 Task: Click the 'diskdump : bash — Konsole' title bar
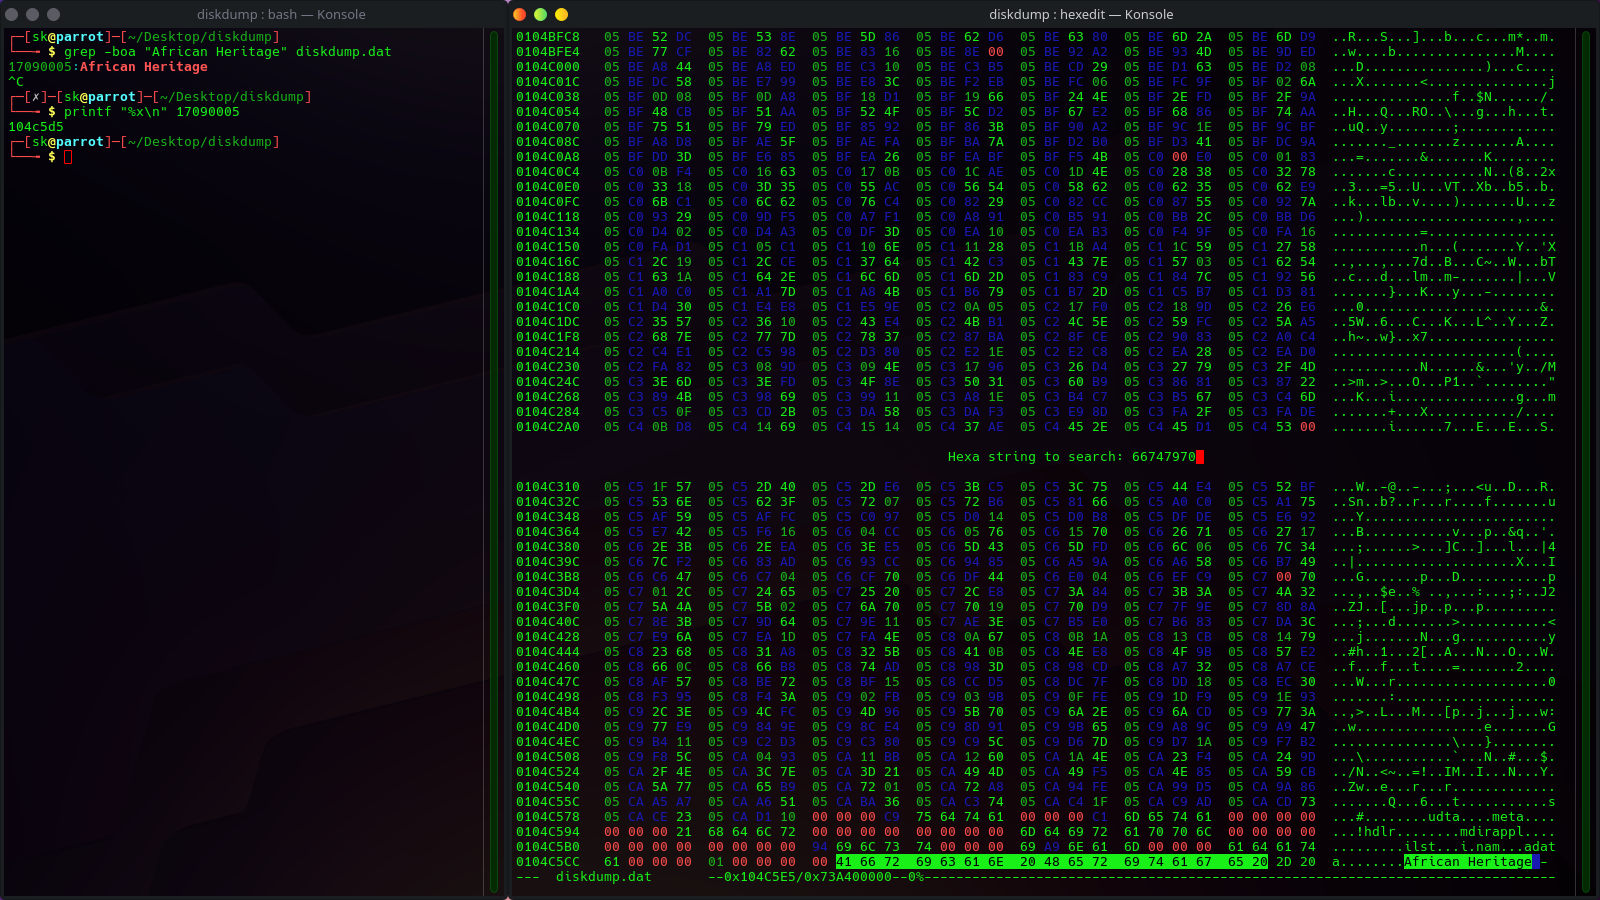pyautogui.click(x=281, y=14)
